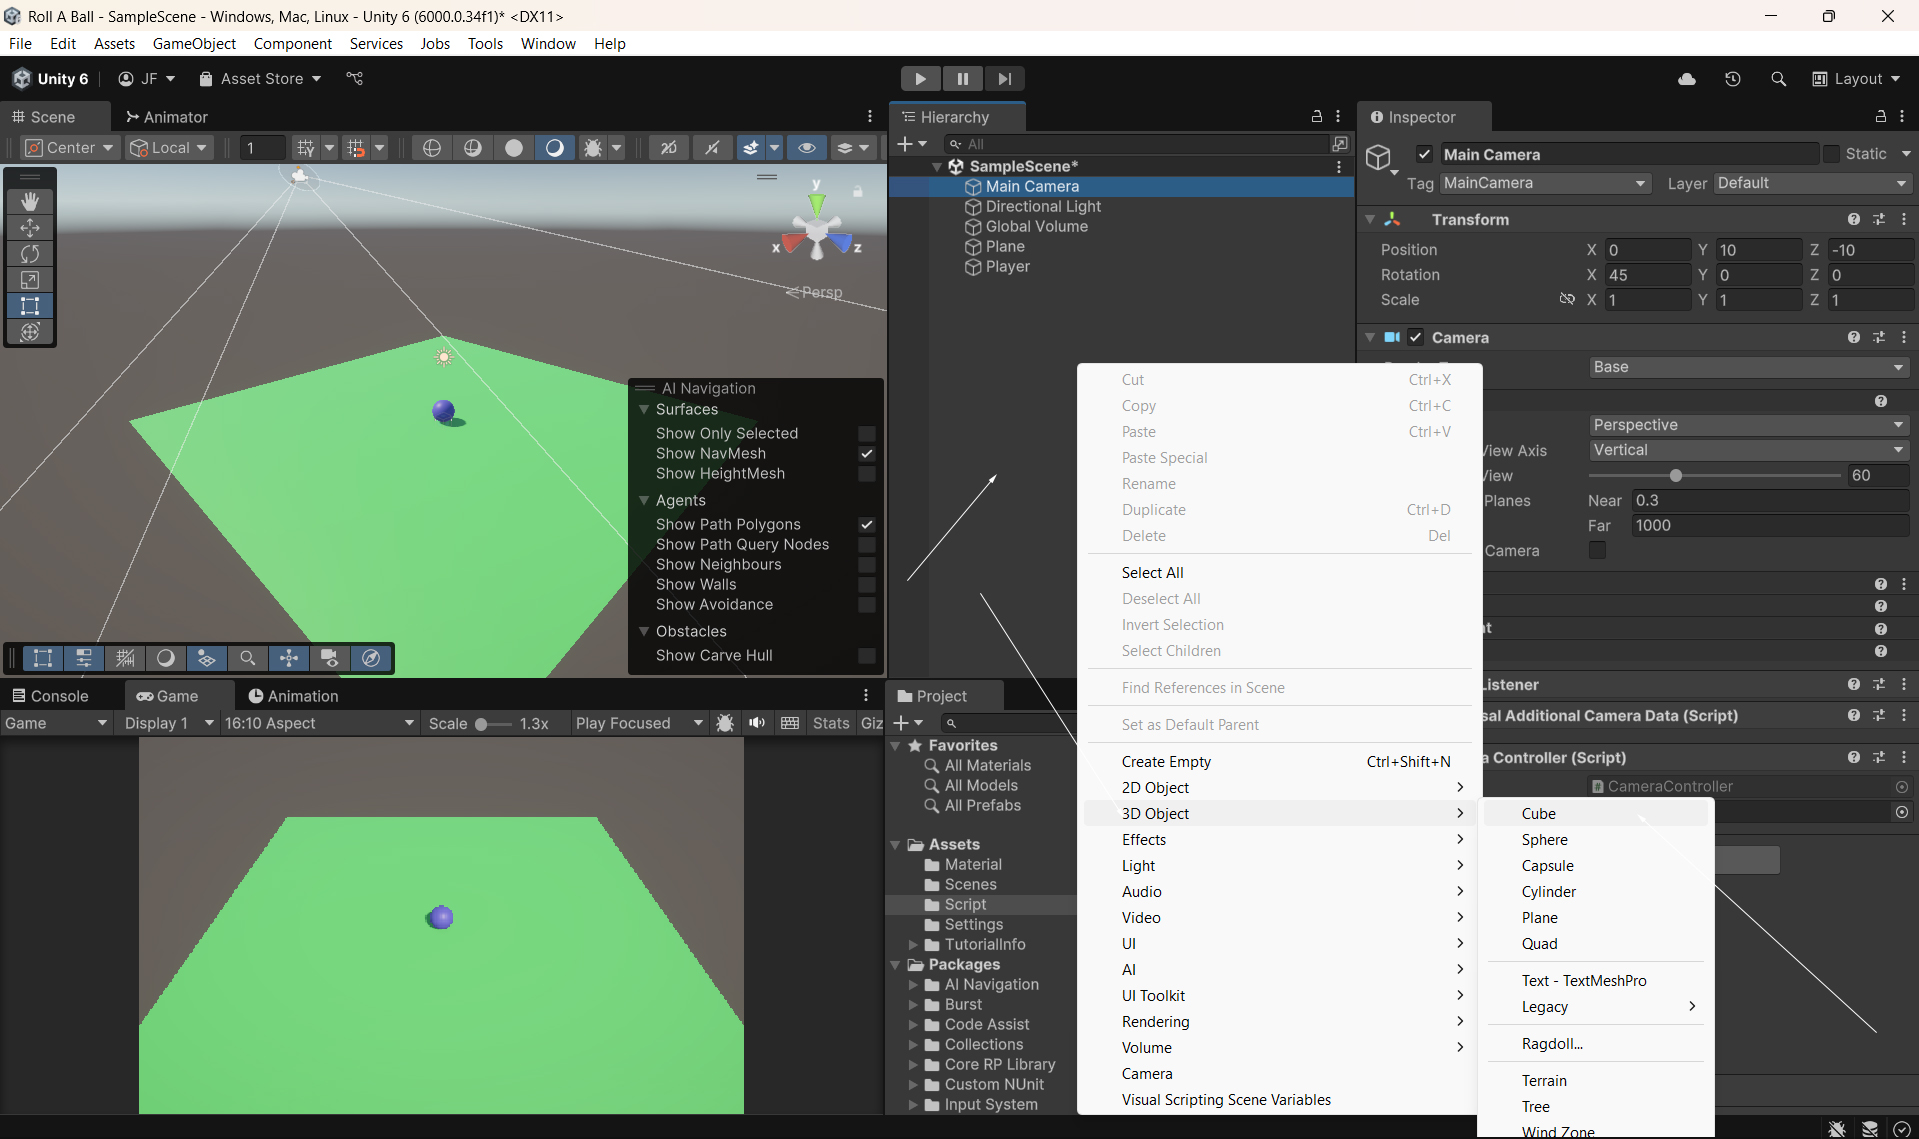Click the Play button
This screenshot has height=1139, width=1919.
[920, 79]
